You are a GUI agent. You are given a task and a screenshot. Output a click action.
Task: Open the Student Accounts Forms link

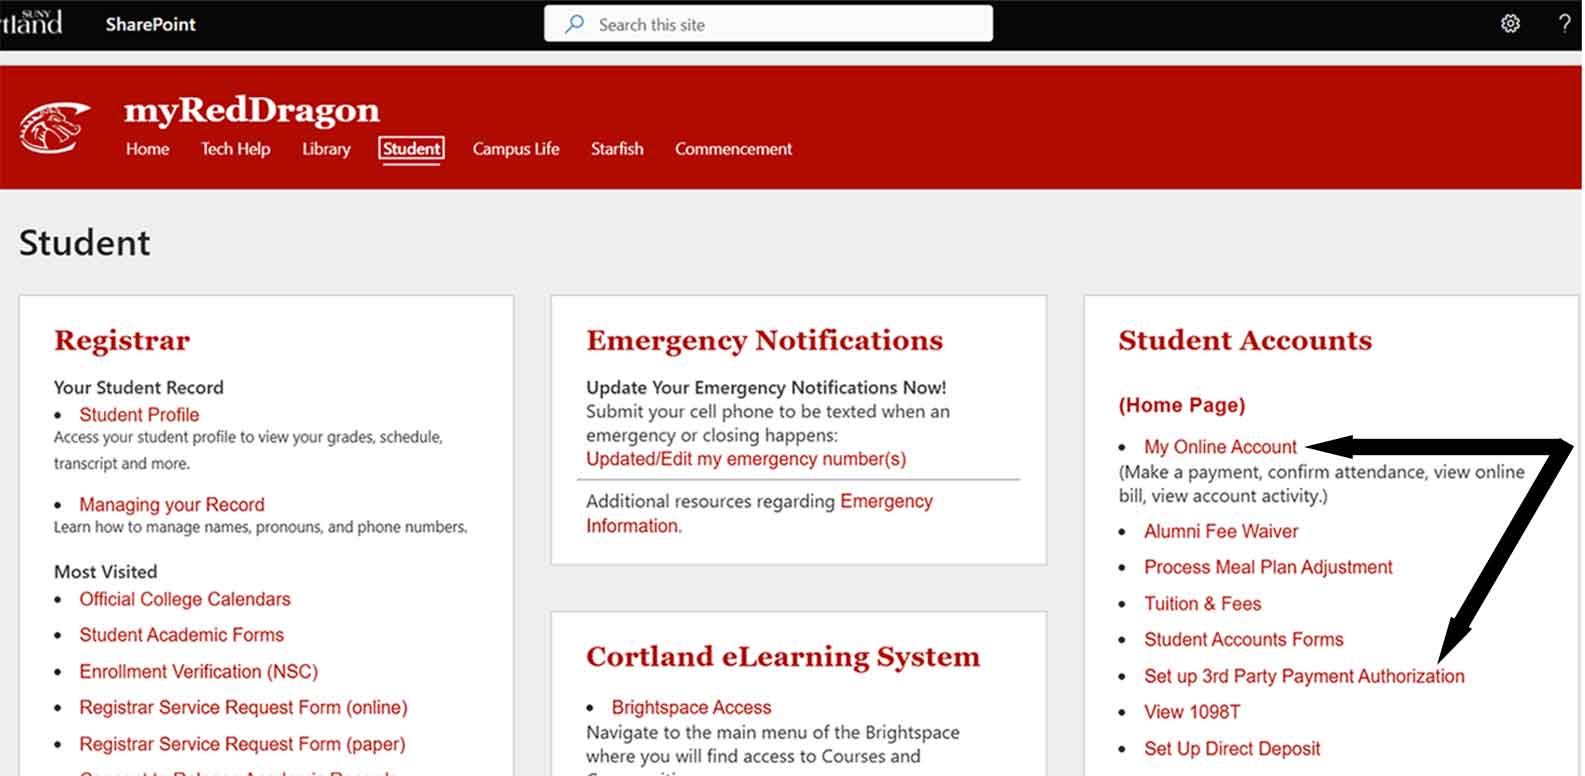point(1243,640)
